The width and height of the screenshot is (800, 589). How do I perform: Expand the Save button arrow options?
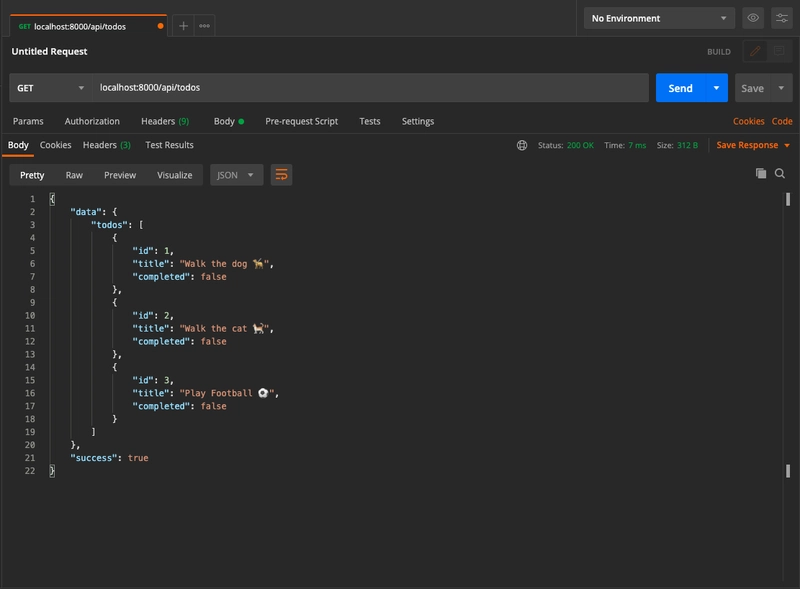(x=781, y=88)
